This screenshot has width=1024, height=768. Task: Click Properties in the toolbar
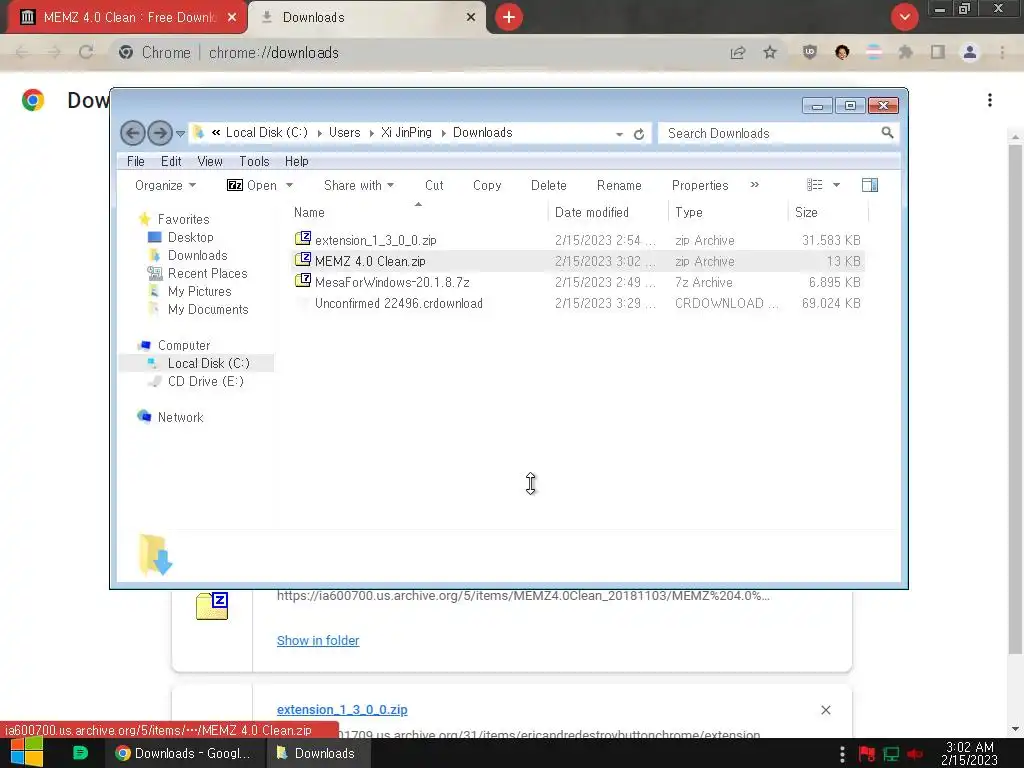(x=700, y=185)
